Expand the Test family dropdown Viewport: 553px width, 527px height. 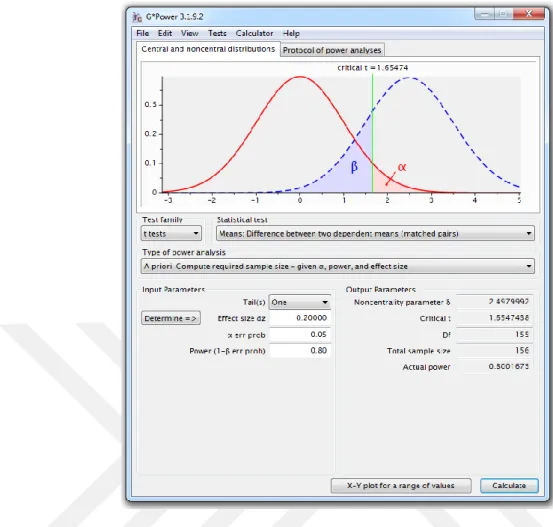click(171, 234)
